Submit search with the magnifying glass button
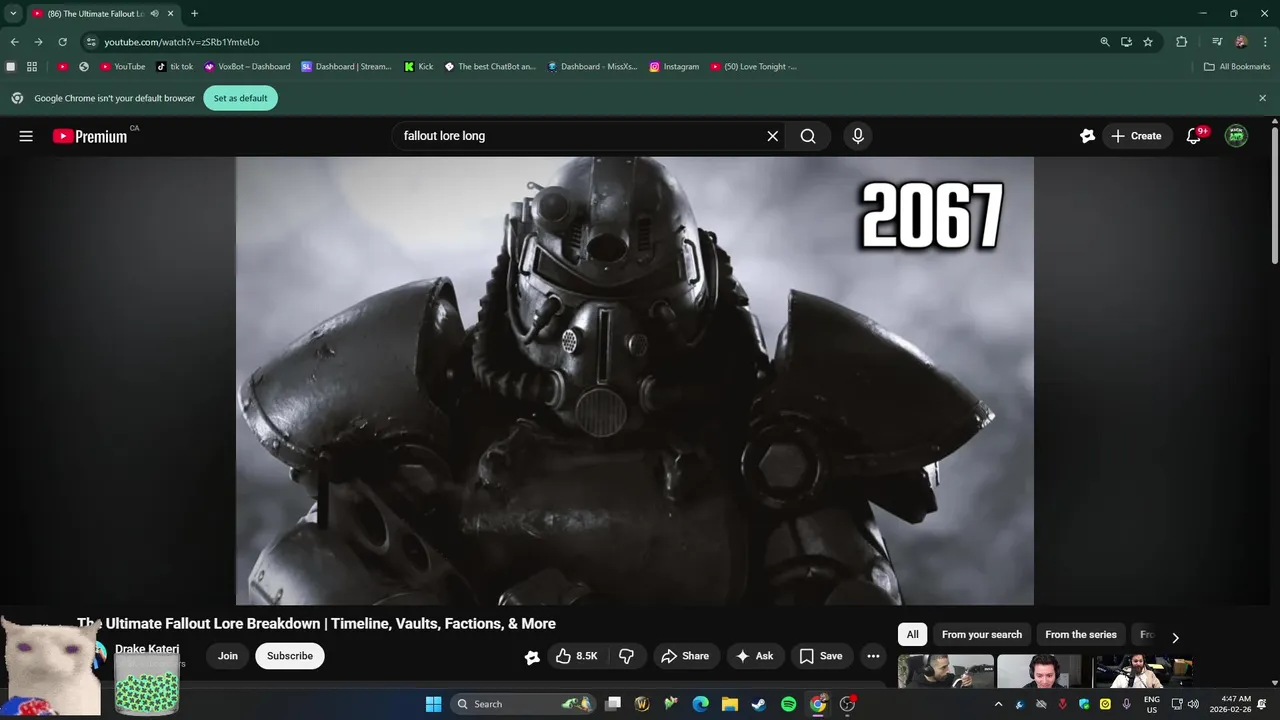This screenshot has height=720, width=1280. (808, 136)
